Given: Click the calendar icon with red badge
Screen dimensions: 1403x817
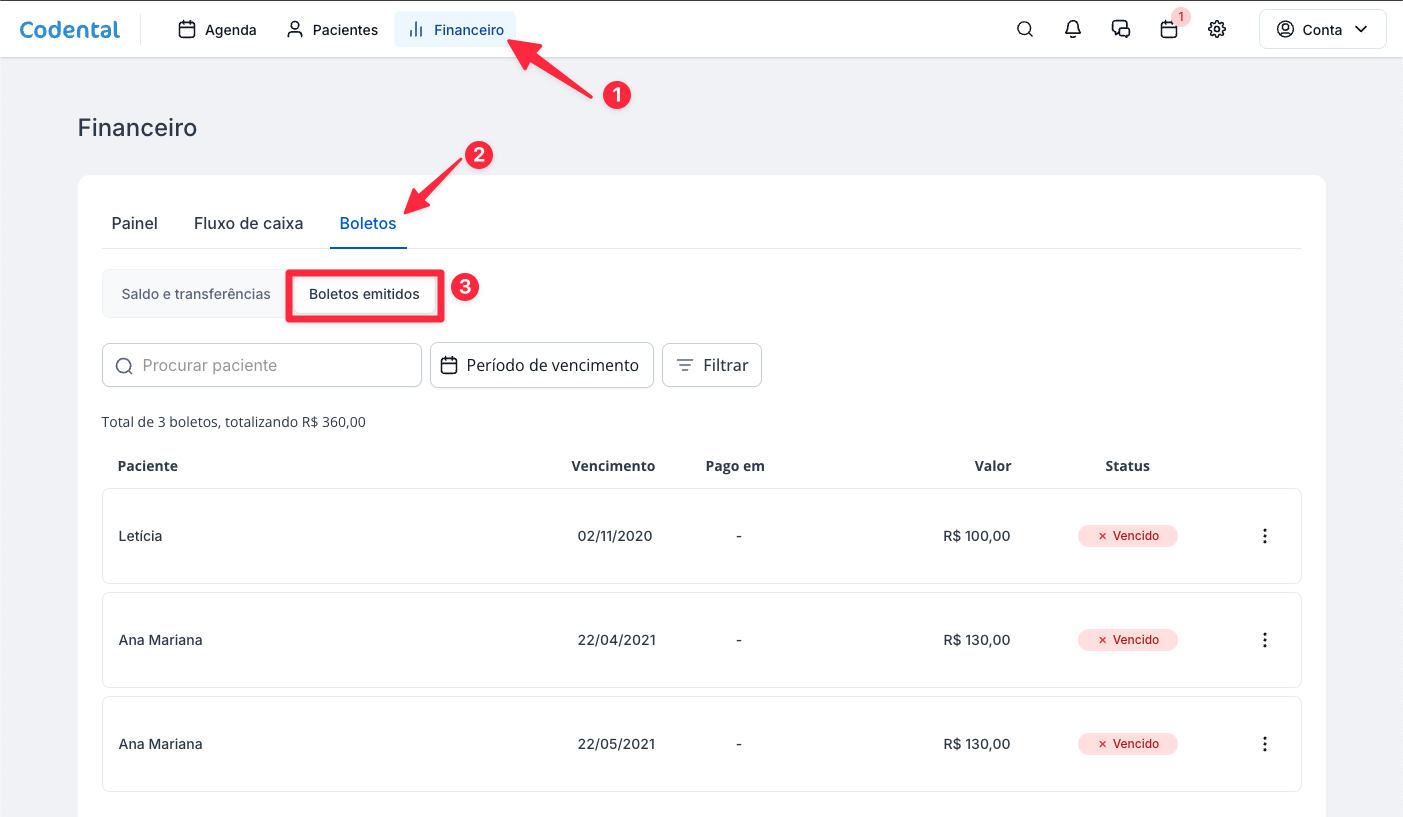Looking at the screenshot, I should pyautogui.click(x=1169, y=30).
